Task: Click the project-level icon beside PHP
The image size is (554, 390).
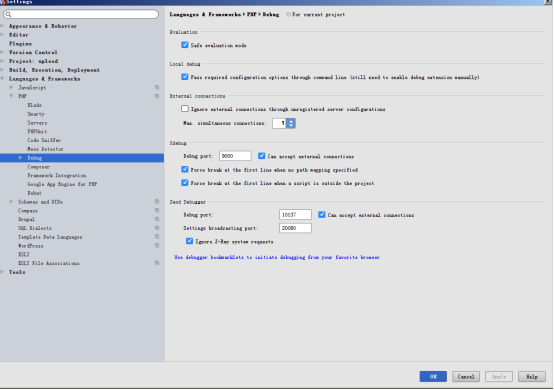Action: 157,96
